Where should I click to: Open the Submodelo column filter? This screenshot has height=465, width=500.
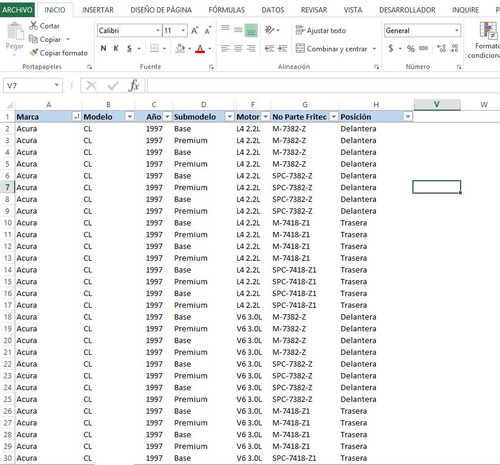click(x=229, y=117)
